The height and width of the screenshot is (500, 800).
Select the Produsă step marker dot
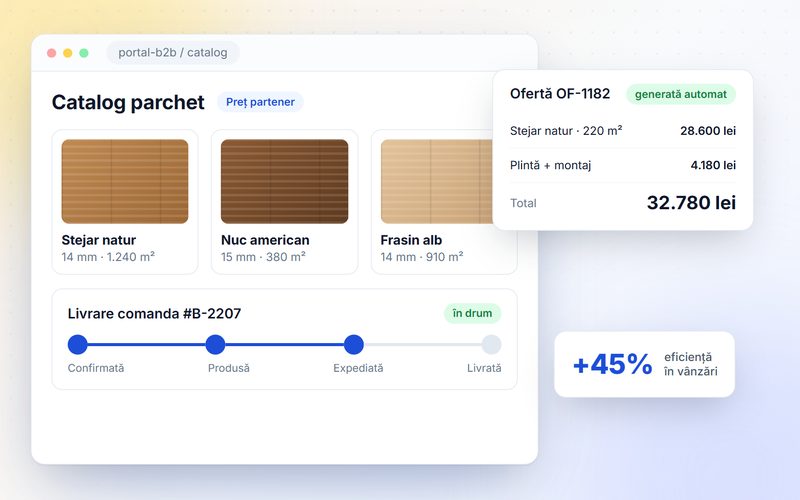click(x=215, y=344)
